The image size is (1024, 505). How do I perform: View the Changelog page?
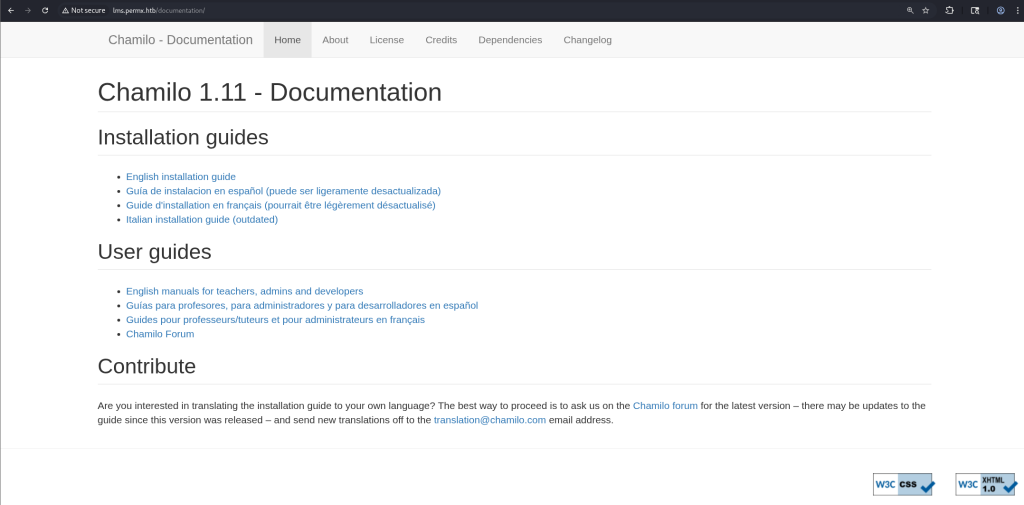point(587,40)
